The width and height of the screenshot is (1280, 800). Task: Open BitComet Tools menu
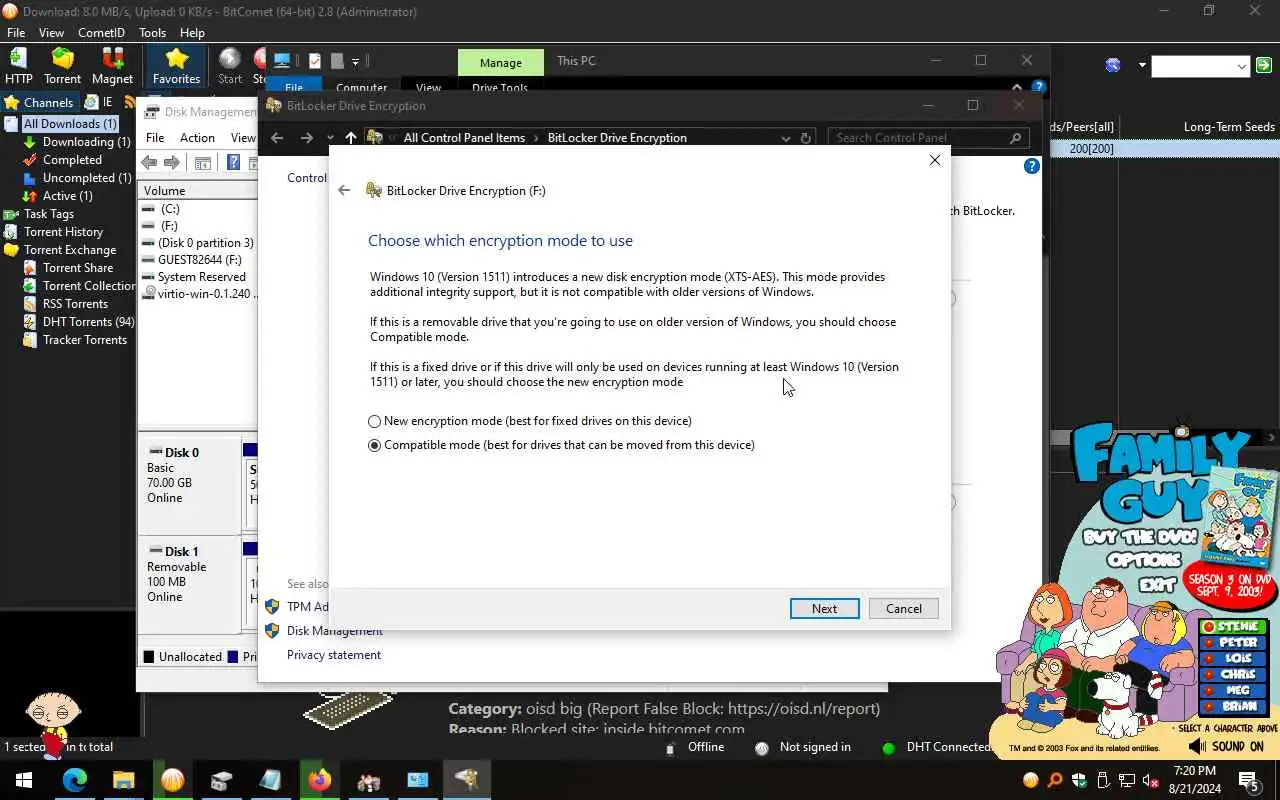tap(152, 33)
